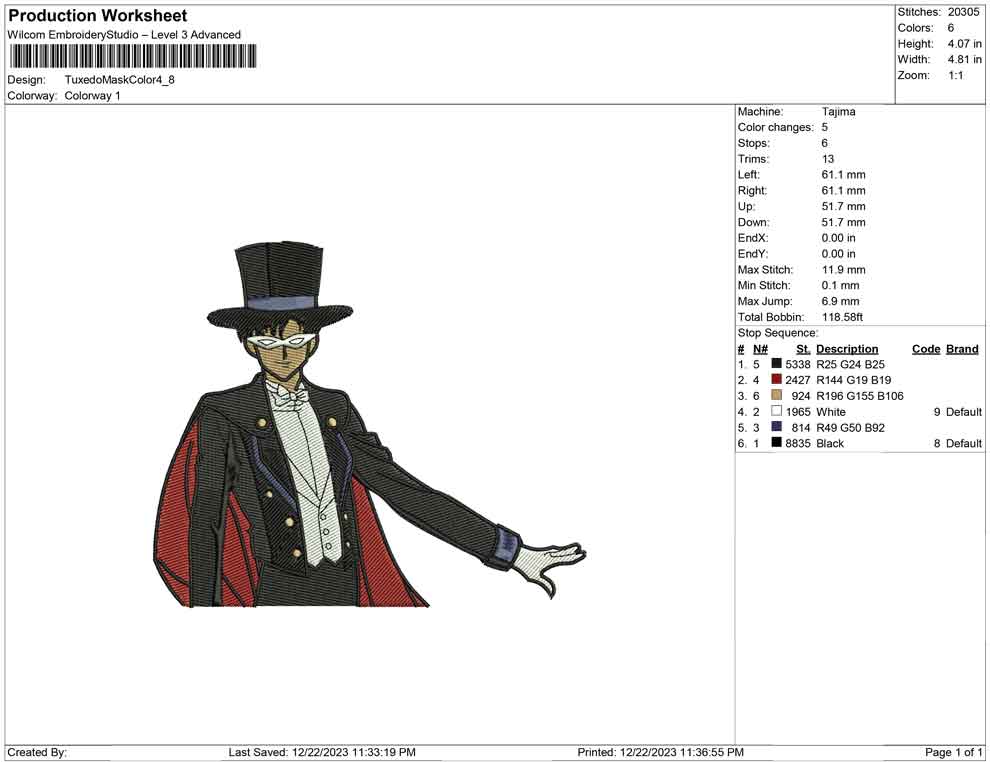Click stitch count '8835' in the Black row
990x762 pixels.
[x=797, y=443]
